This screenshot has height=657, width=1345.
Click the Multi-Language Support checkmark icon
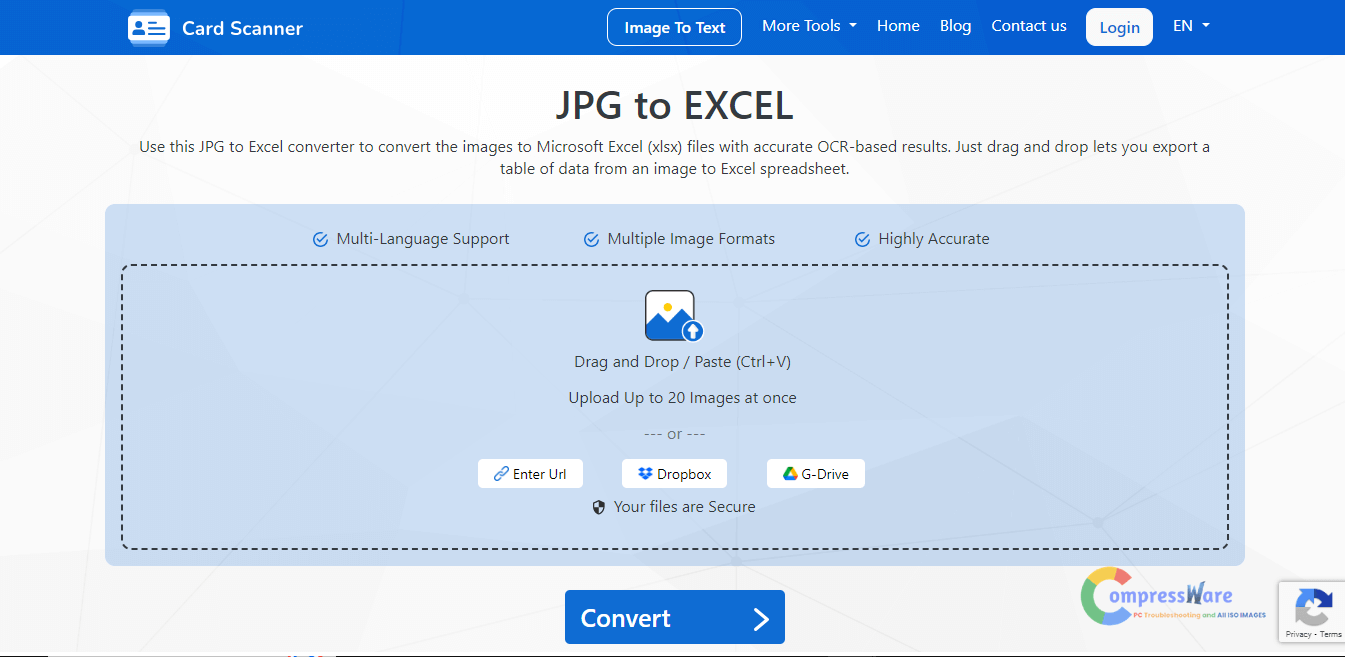[x=321, y=239]
